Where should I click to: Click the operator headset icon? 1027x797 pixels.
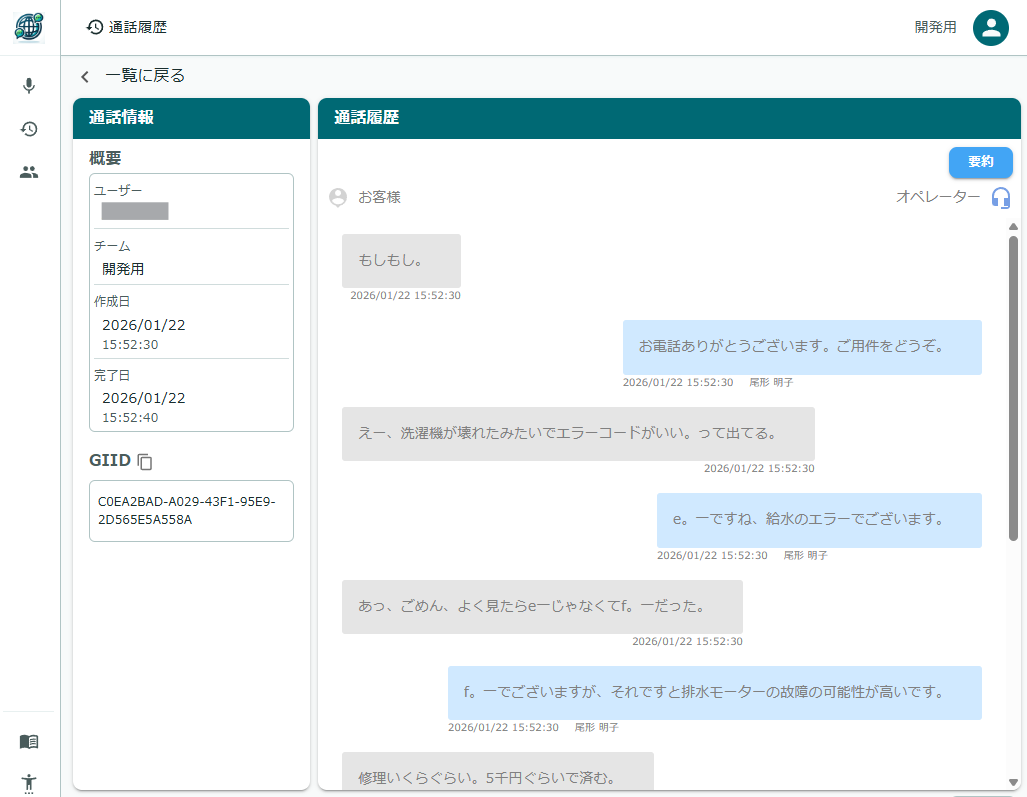(1000, 197)
